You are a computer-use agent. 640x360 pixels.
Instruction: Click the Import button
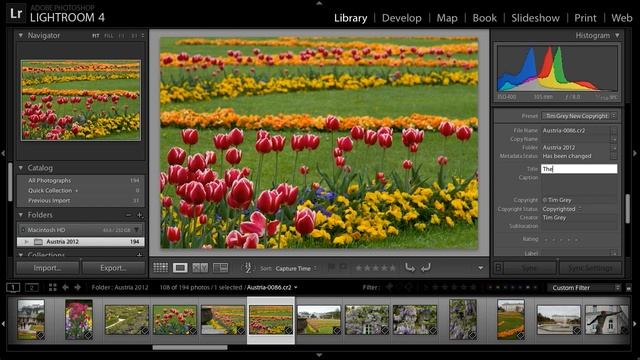(x=48, y=268)
